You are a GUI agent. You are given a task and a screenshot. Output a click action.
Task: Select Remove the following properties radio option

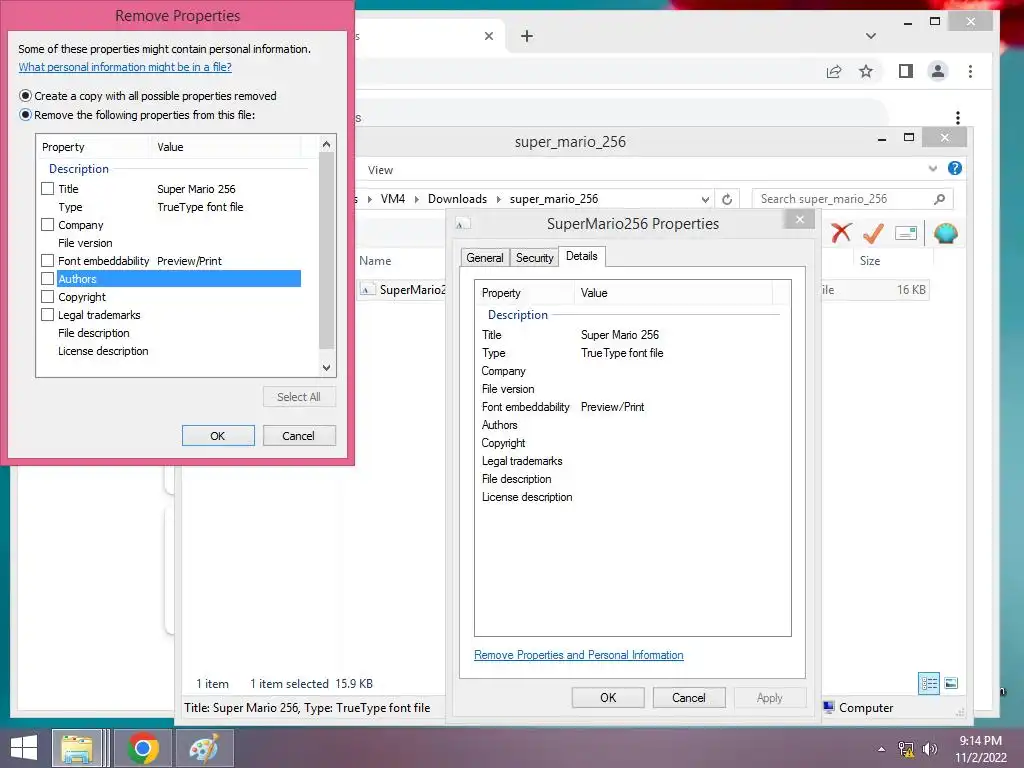pos(25,115)
